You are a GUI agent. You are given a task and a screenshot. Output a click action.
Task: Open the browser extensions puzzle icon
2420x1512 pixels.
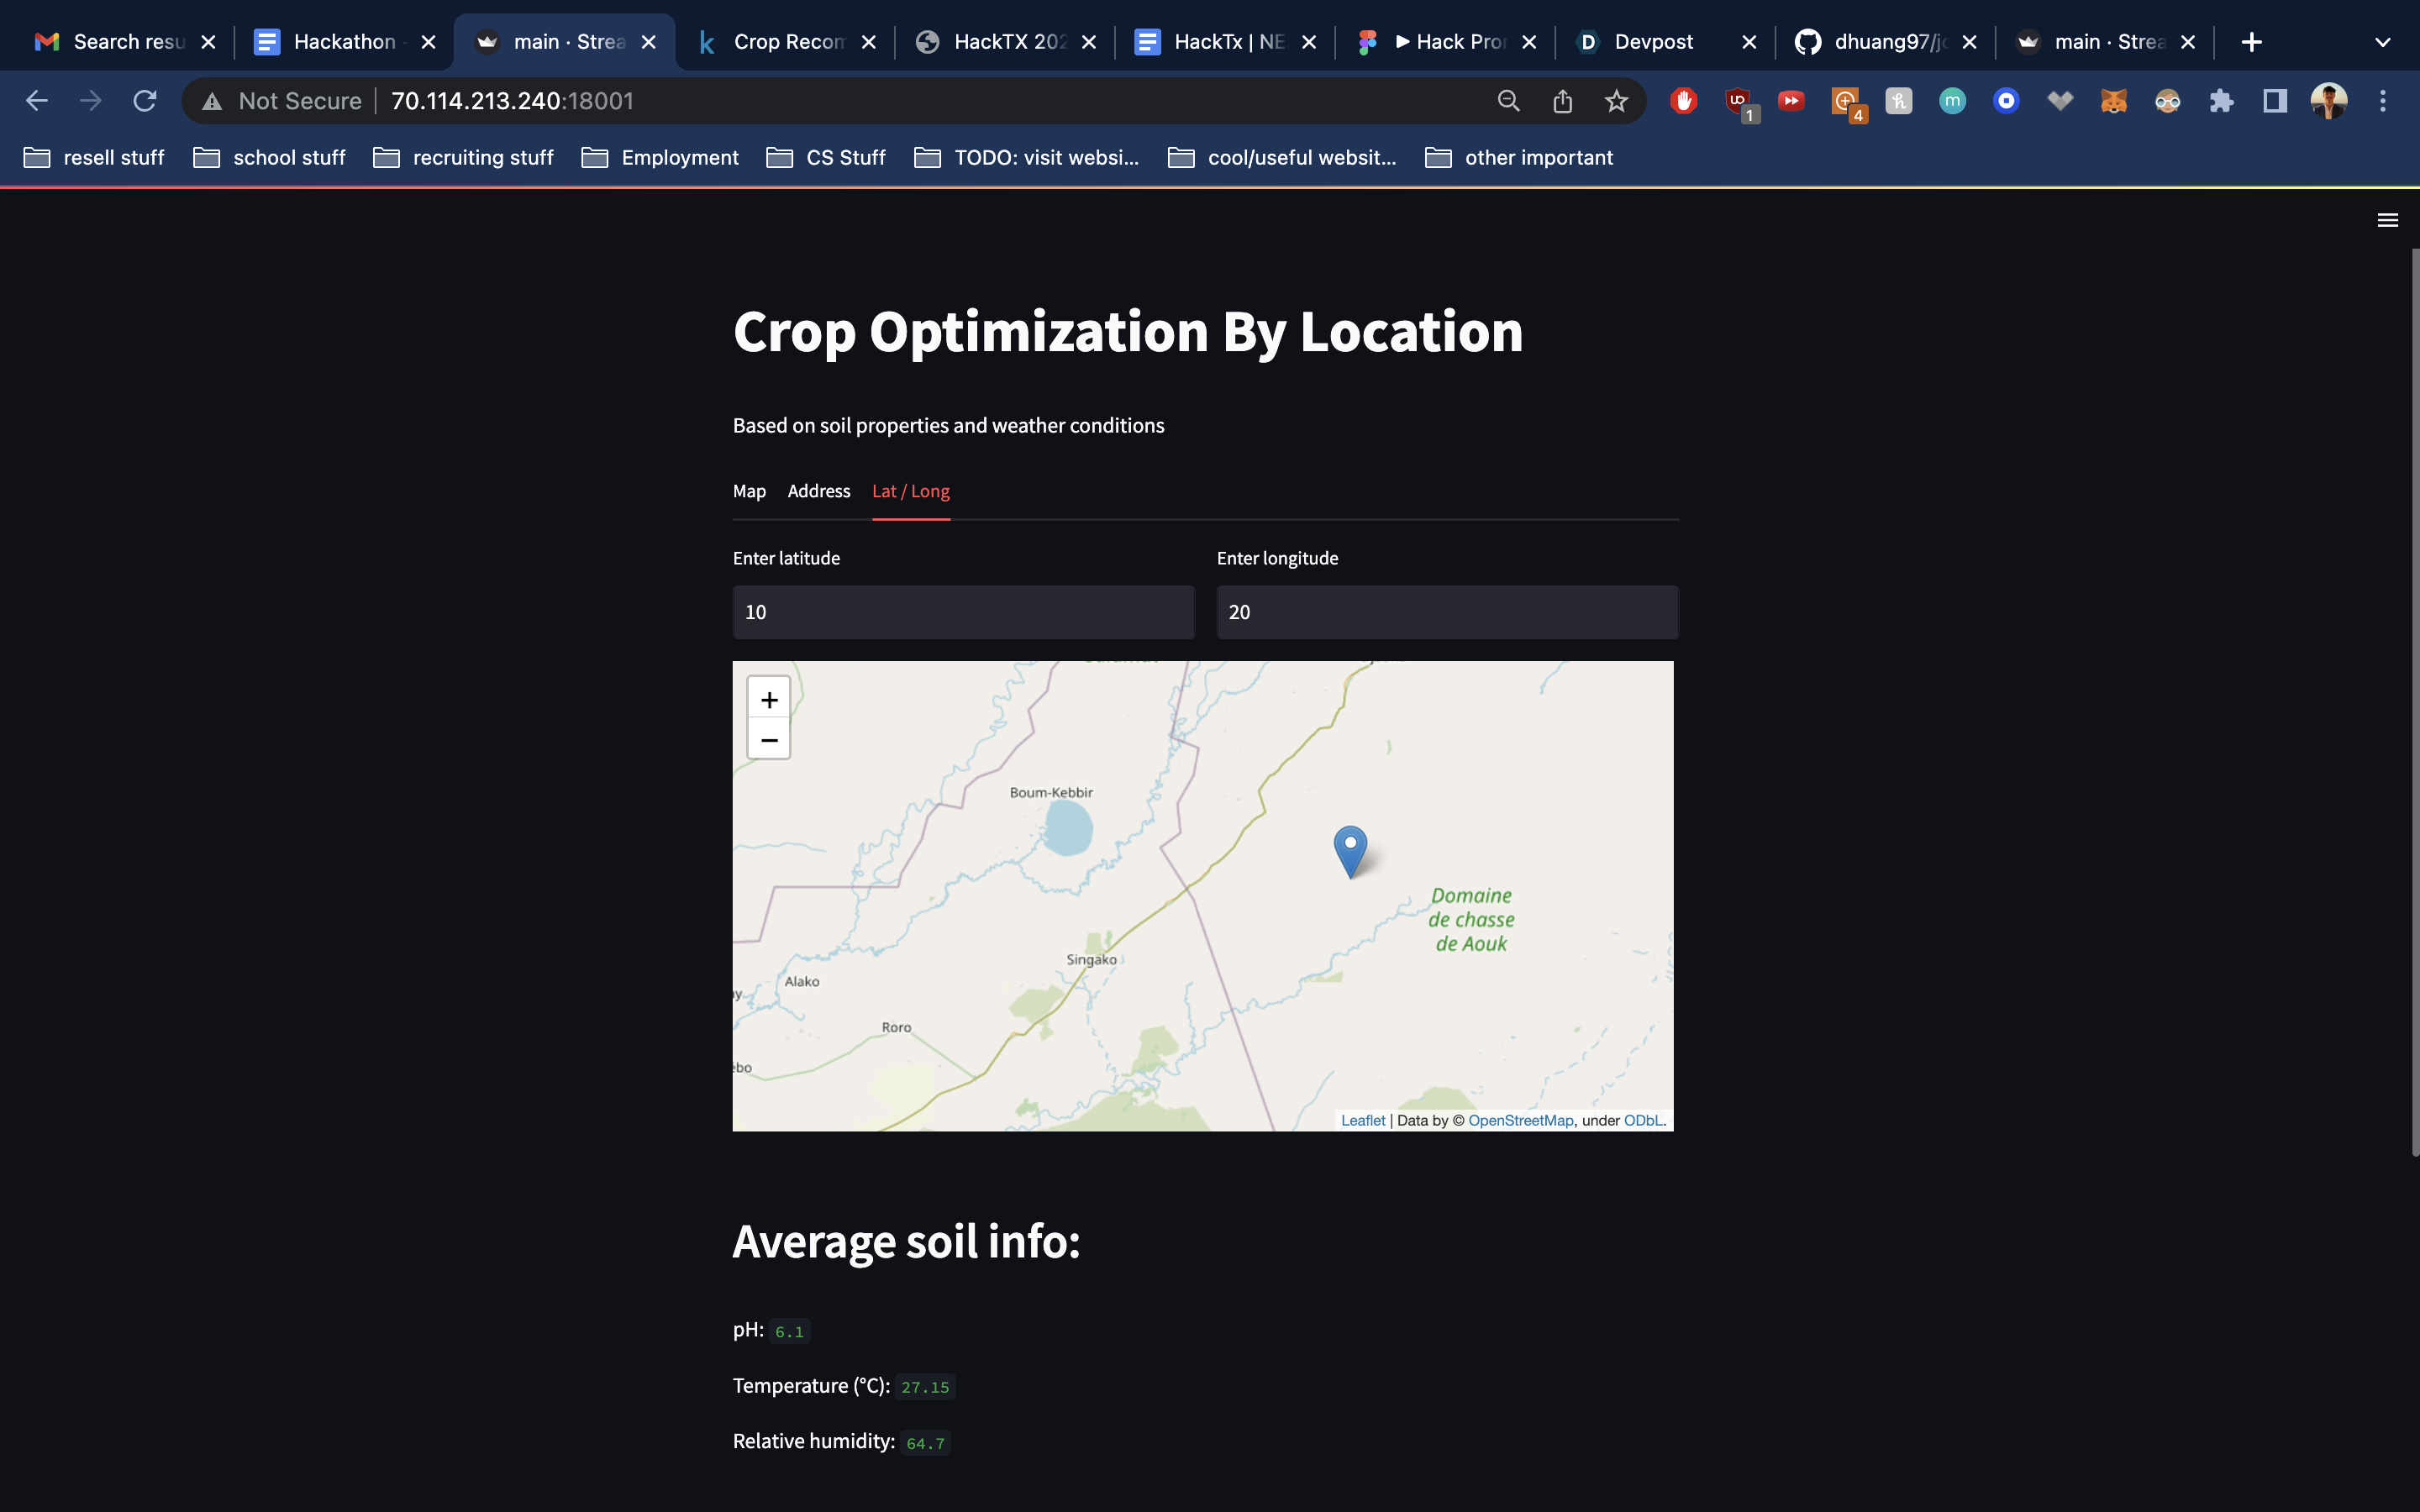2221,101
